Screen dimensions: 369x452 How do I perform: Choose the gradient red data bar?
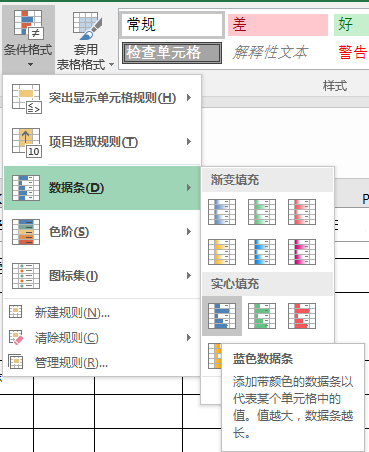coord(302,212)
